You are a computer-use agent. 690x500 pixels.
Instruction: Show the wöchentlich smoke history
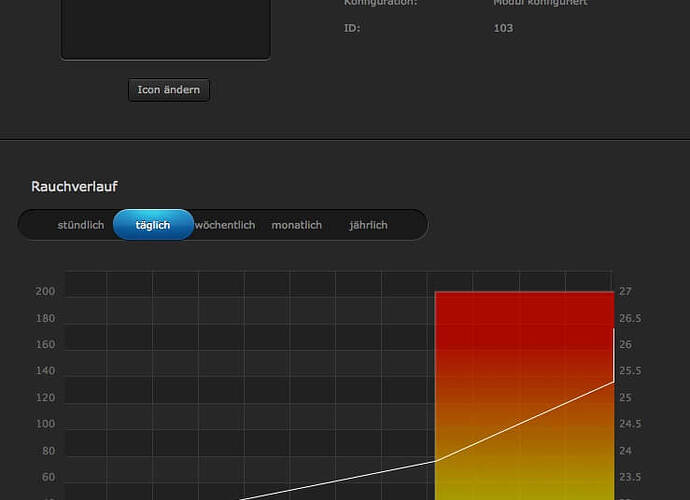tap(225, 225)
